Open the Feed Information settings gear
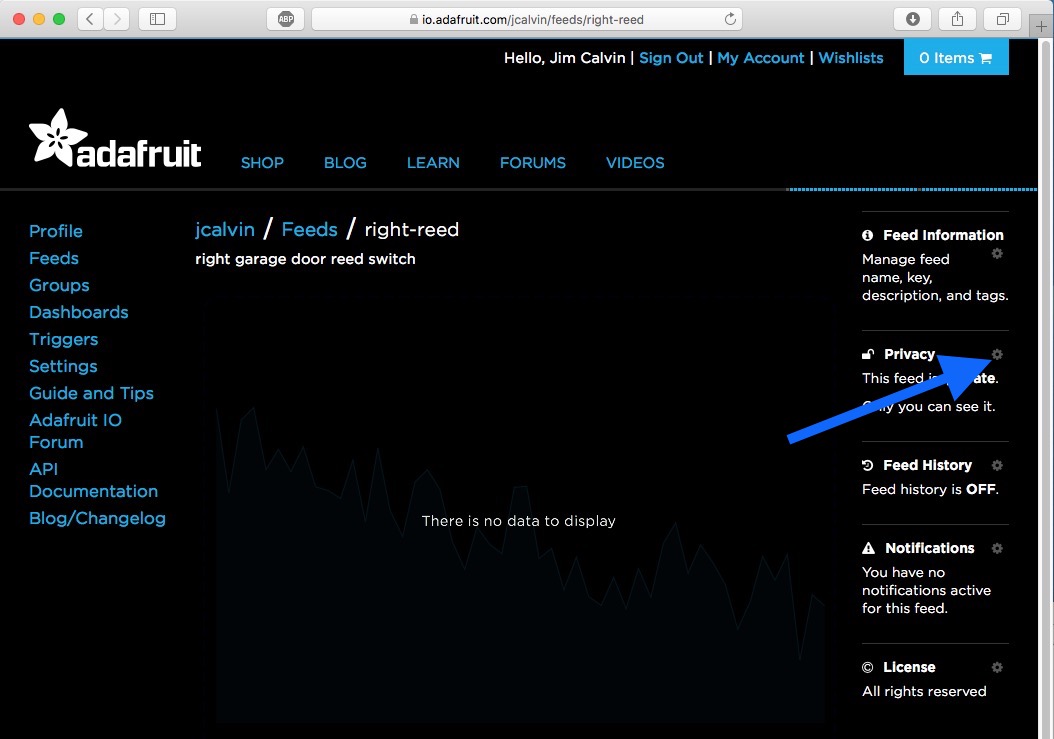The height and width of the screenshot is (739, 1054). coord(997,254)
